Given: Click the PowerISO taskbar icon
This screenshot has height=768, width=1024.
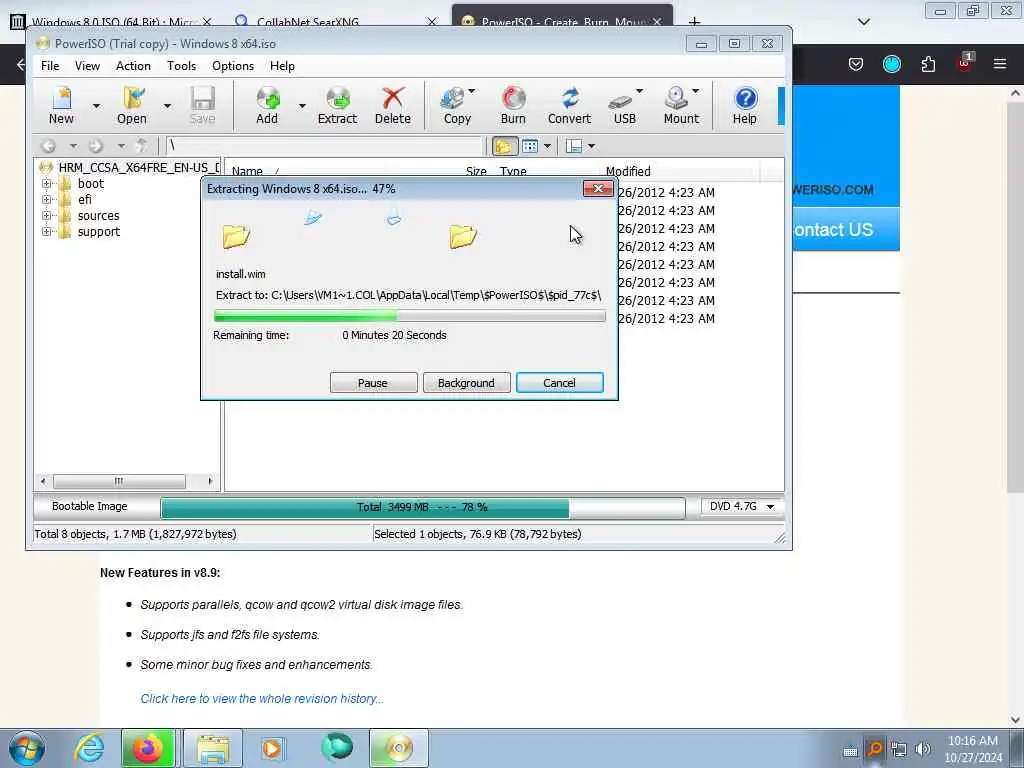Looking at the screenshot, I should tap(399, 748).
